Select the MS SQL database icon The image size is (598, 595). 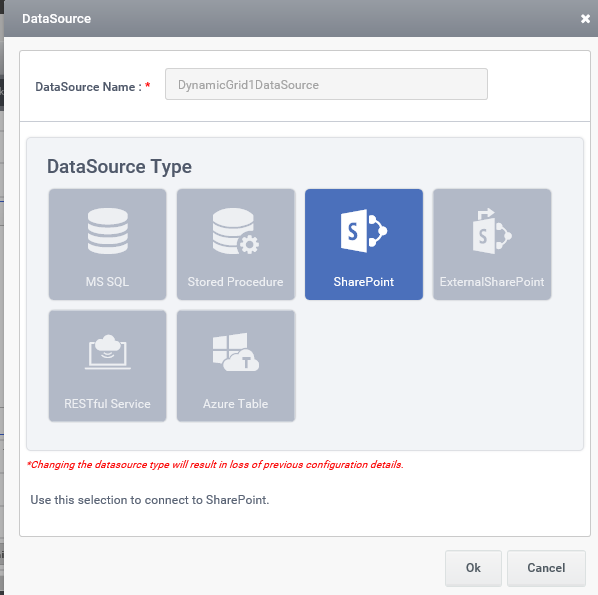[108, 231]
